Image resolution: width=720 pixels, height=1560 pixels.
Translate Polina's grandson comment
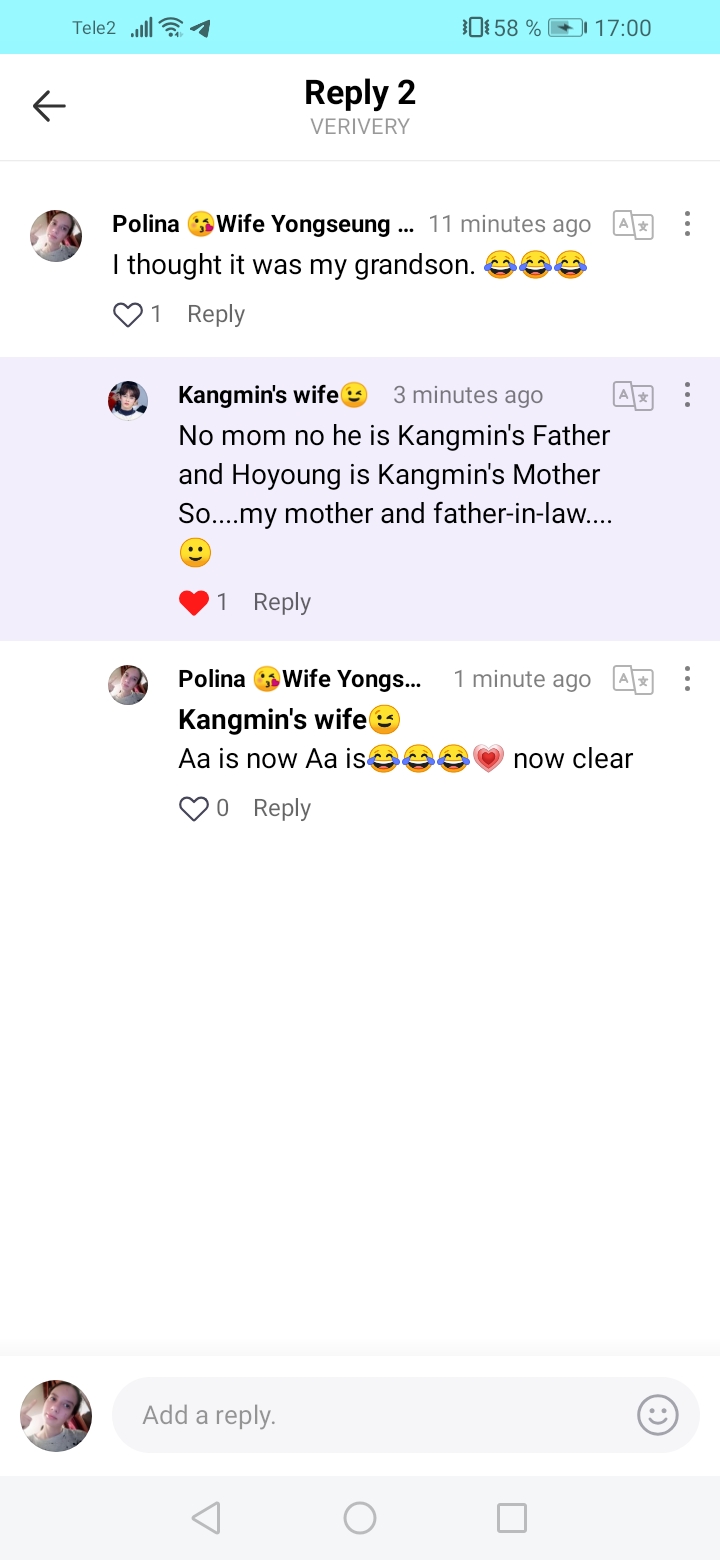[x=633, y=225]
